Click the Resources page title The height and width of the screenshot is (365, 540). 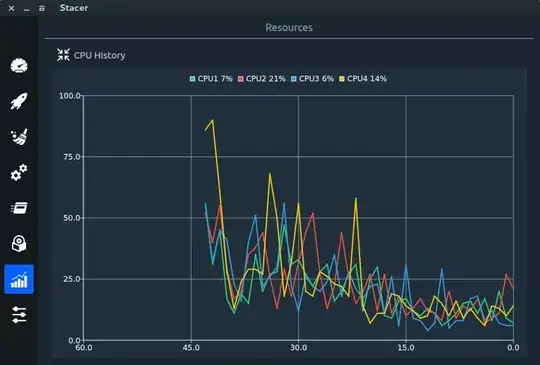click(x=289, y=28)
